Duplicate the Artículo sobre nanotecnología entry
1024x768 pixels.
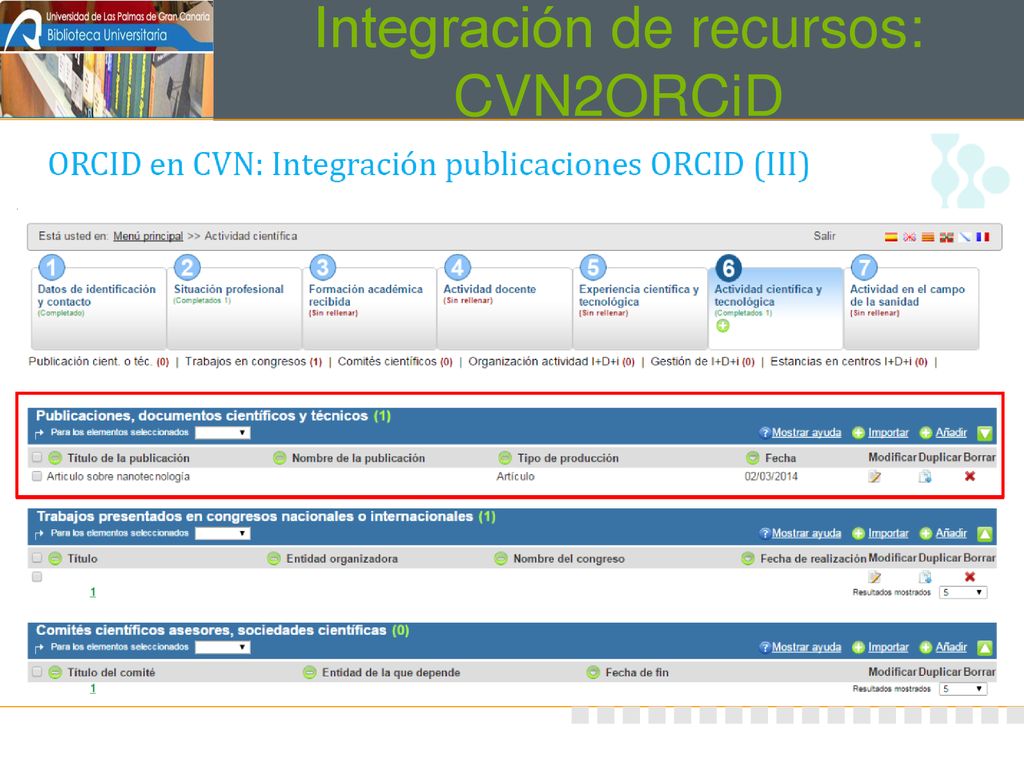click(x=925, y=477)
